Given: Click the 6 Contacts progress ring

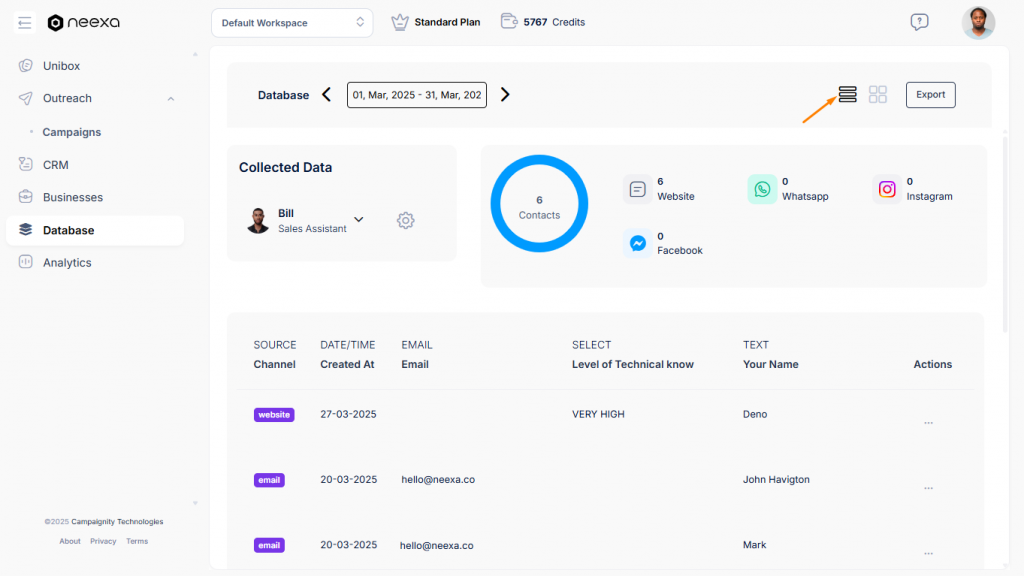Looking at the screenshot, I should [x=539, y=204].
